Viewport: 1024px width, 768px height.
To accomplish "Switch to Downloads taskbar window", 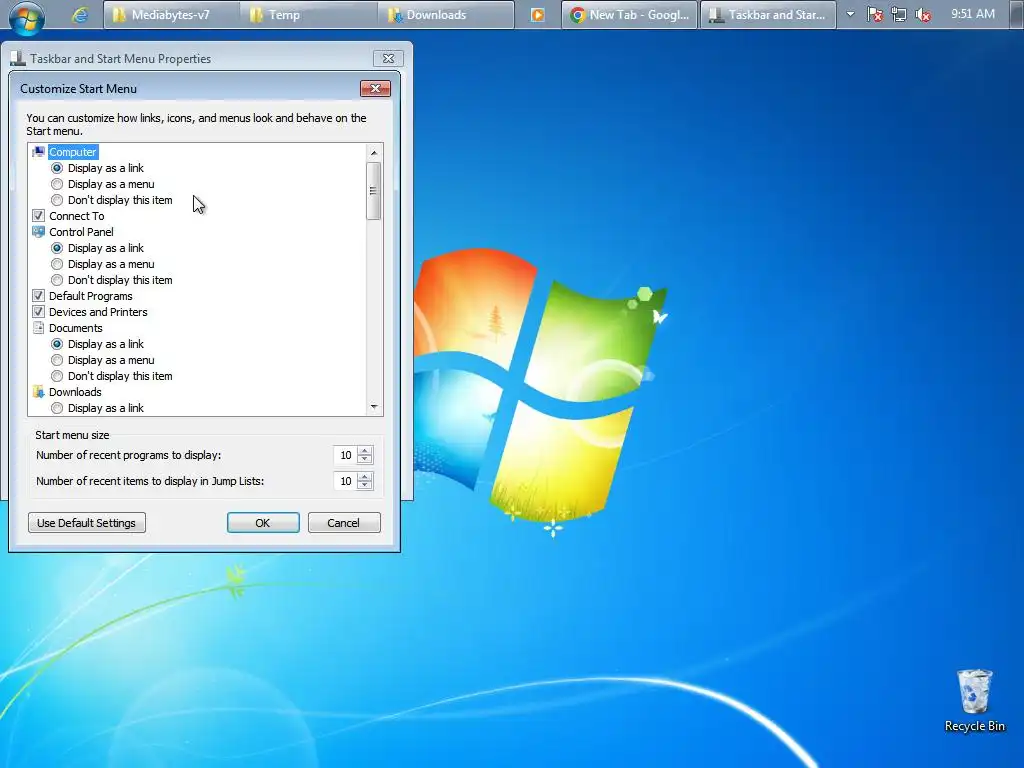I will tap(445, 14).
